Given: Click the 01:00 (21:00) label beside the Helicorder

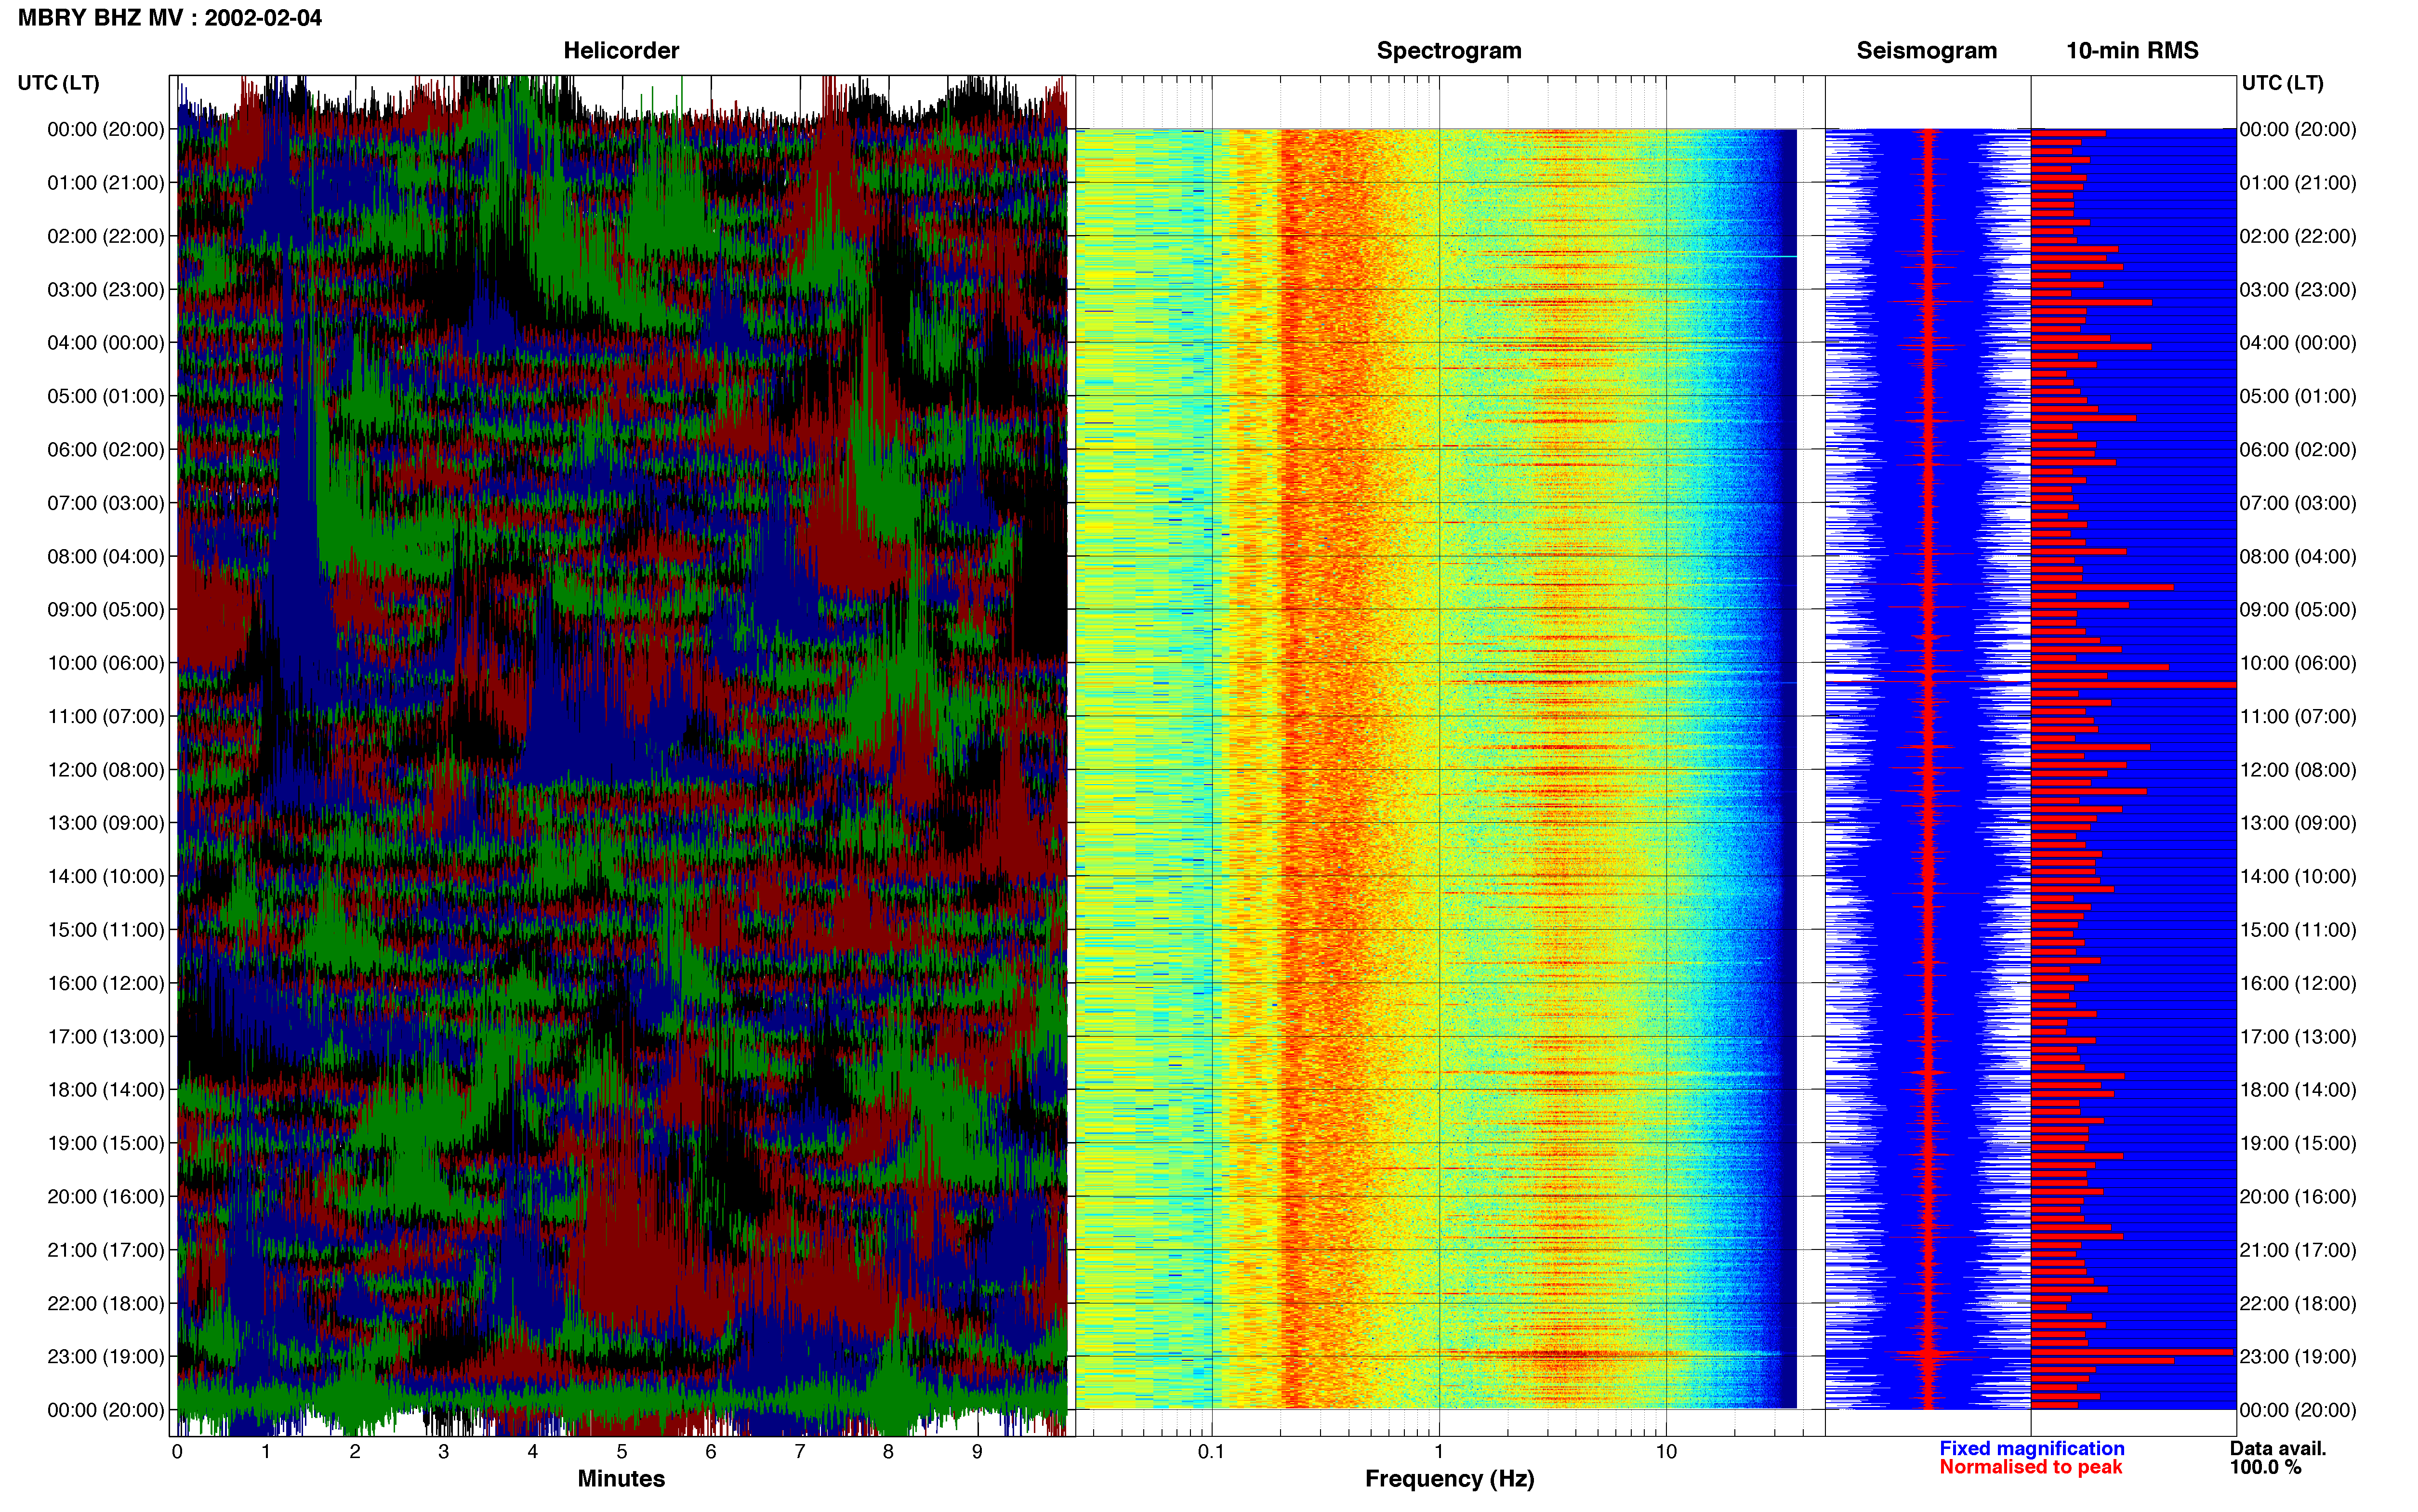Looking at the screenshot, I should pos(106,183).
